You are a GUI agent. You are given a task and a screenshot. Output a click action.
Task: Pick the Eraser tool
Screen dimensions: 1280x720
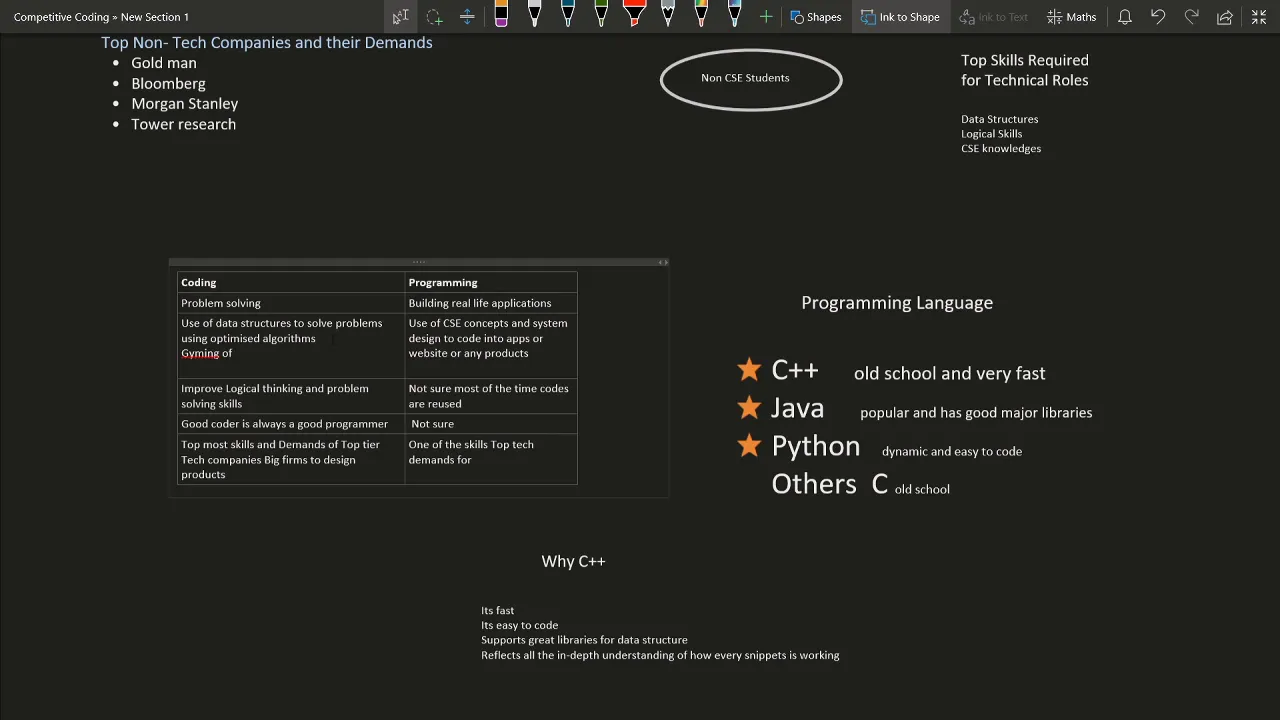coord(501,14)
